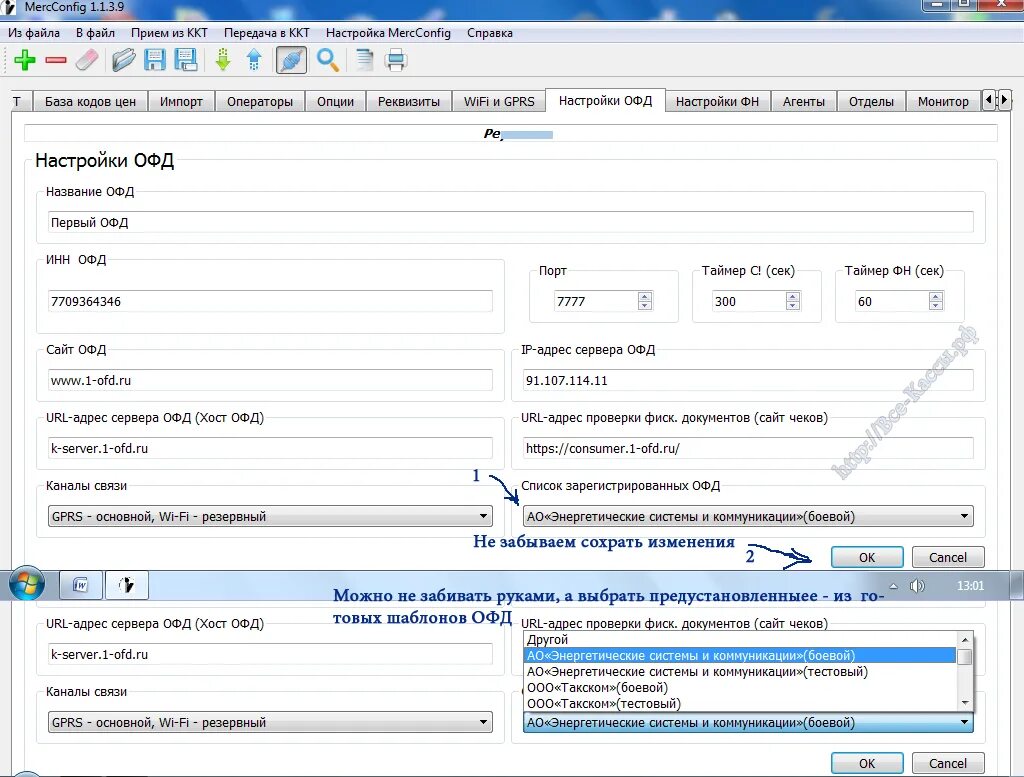1024x777 pixels.
Task: Click the red minus remove icon
Action: [56, 60]
